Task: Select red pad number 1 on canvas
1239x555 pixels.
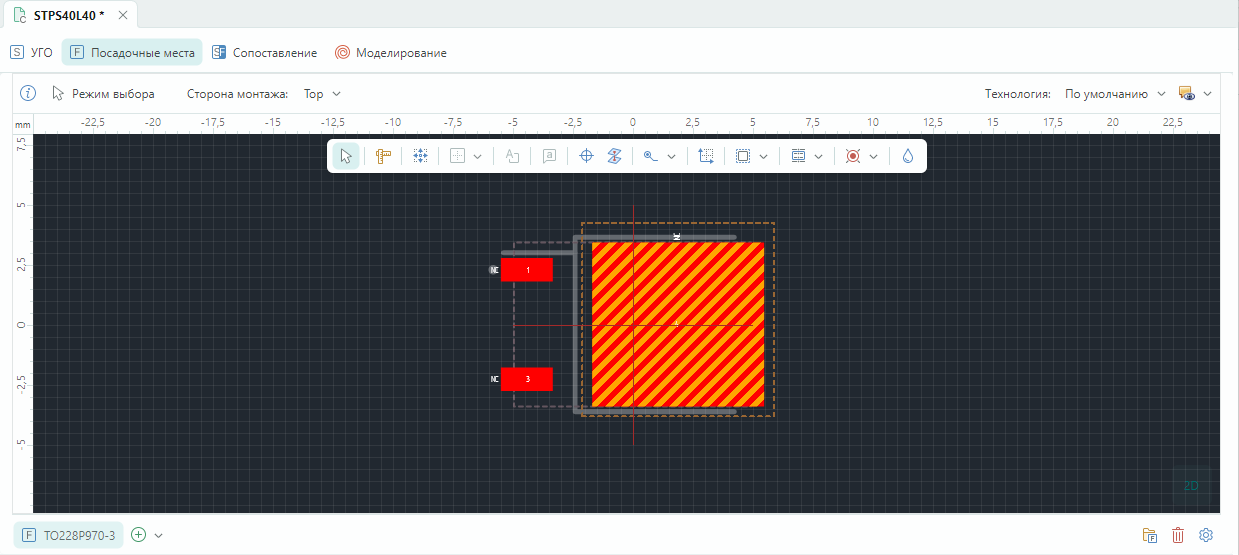Action: (x=527, y=270)
